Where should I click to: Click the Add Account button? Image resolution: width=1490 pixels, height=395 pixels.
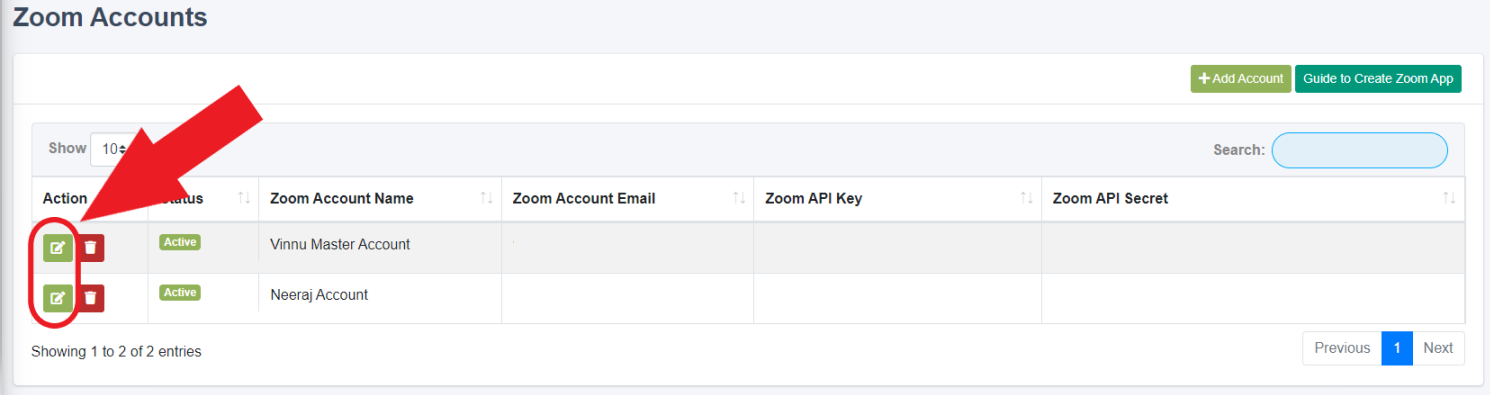1240,79
